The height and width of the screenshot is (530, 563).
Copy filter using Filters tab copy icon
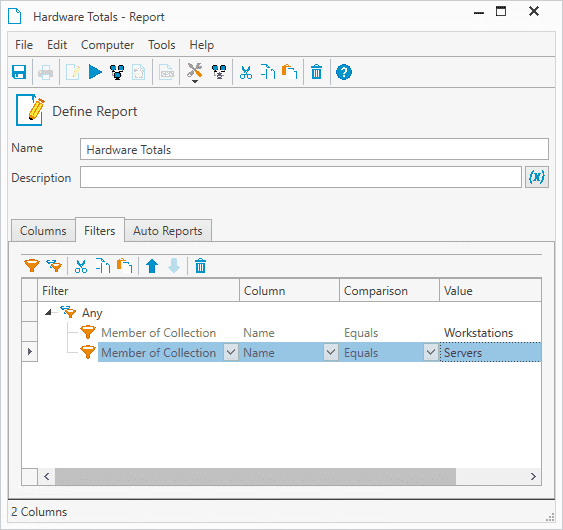pyautogui.click(x=103, y=266)
